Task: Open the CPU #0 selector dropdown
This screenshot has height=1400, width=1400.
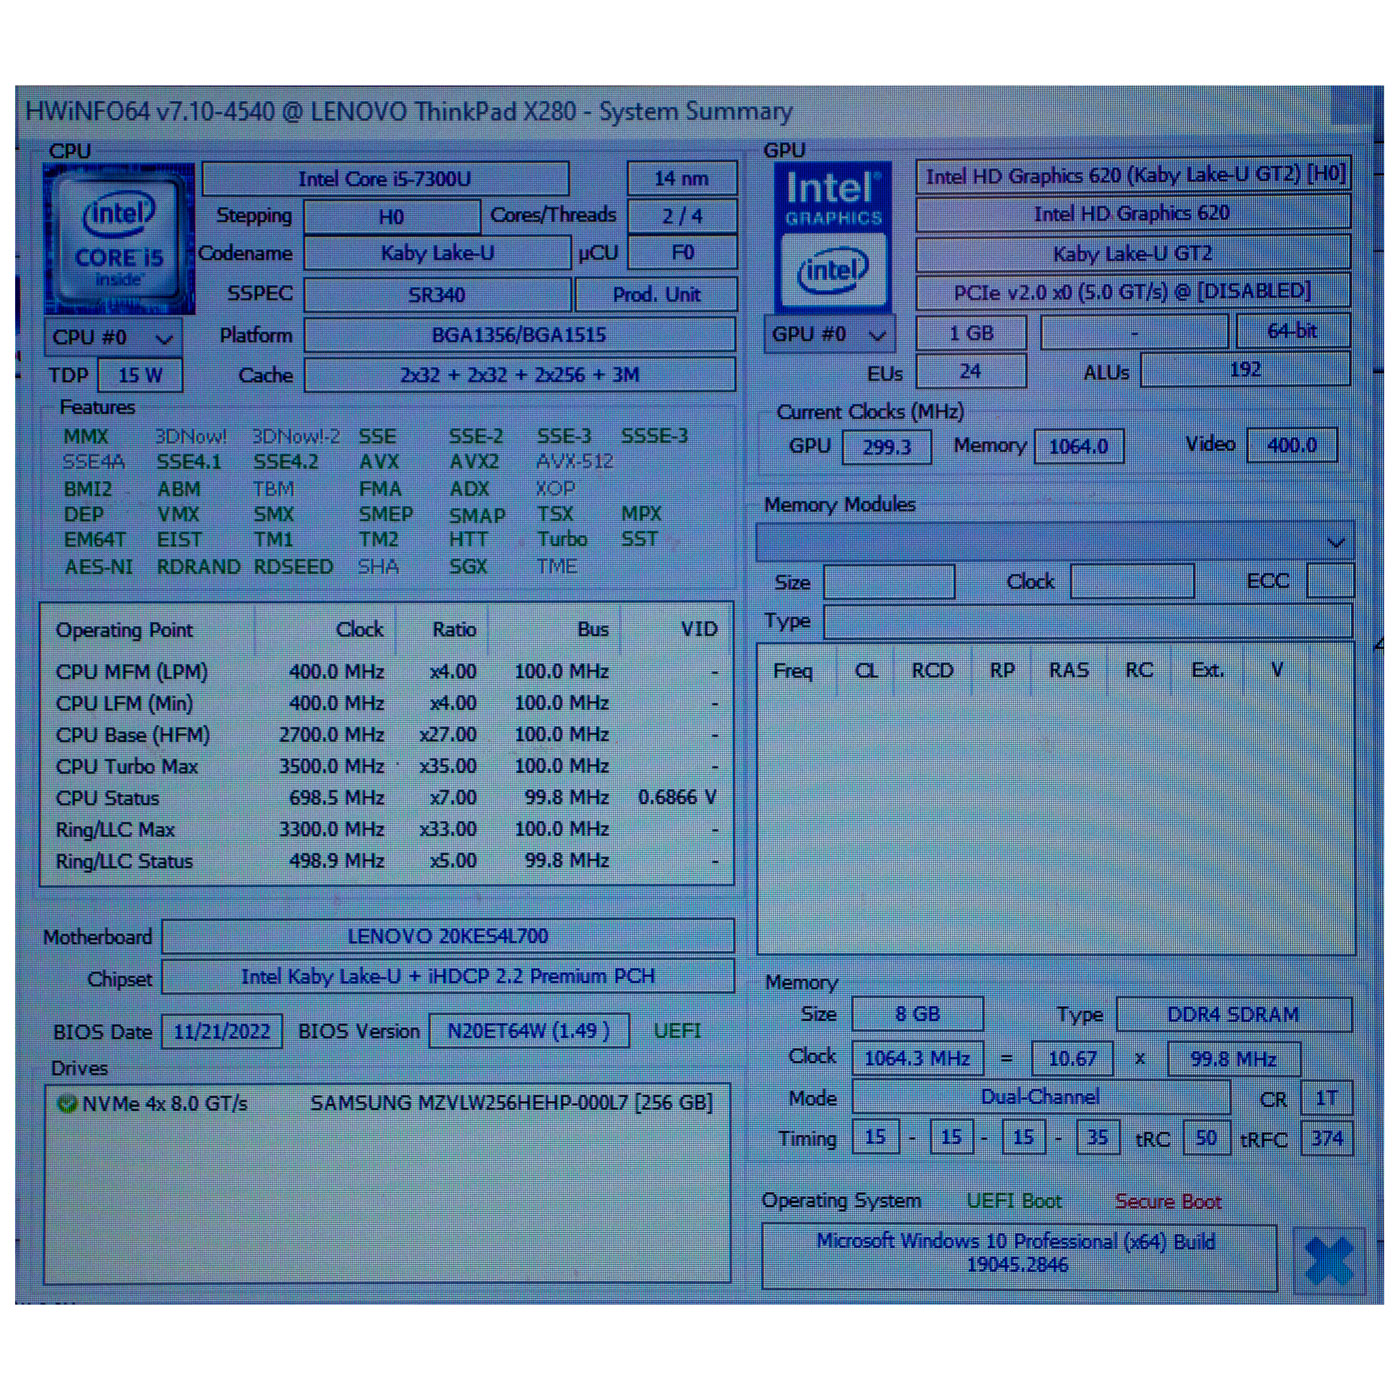Action: point(113,338)
